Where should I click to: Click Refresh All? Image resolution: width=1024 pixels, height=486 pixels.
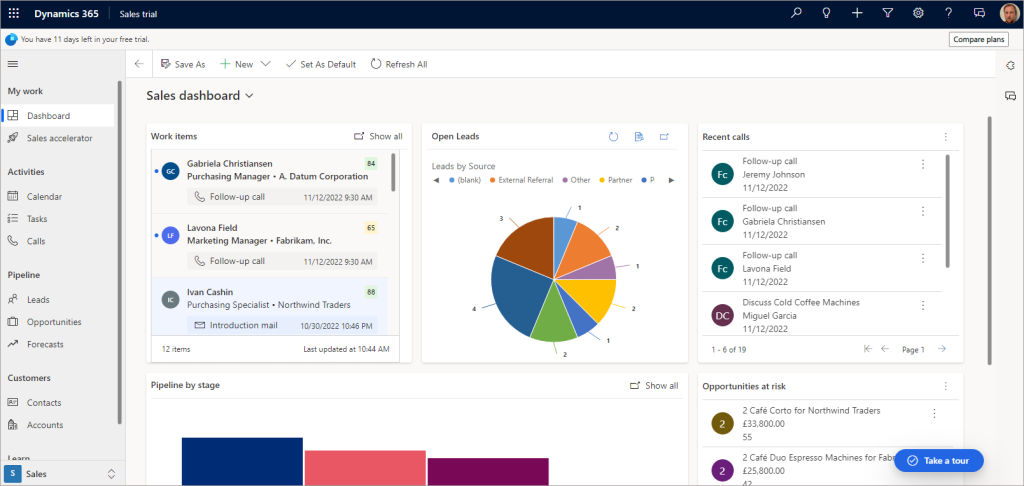pyautogui.click(x=399, y=64)
